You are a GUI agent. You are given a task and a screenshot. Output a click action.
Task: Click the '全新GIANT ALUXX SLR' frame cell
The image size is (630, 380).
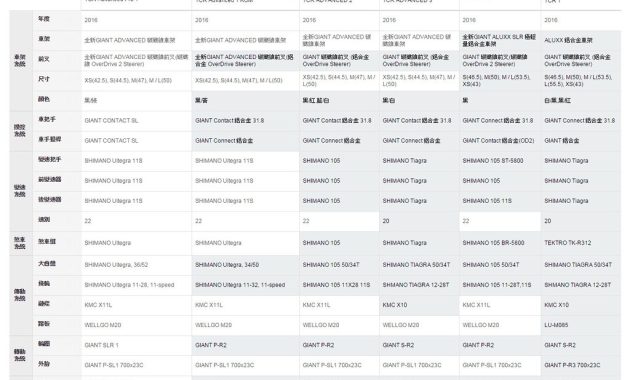tap(499, 40)
